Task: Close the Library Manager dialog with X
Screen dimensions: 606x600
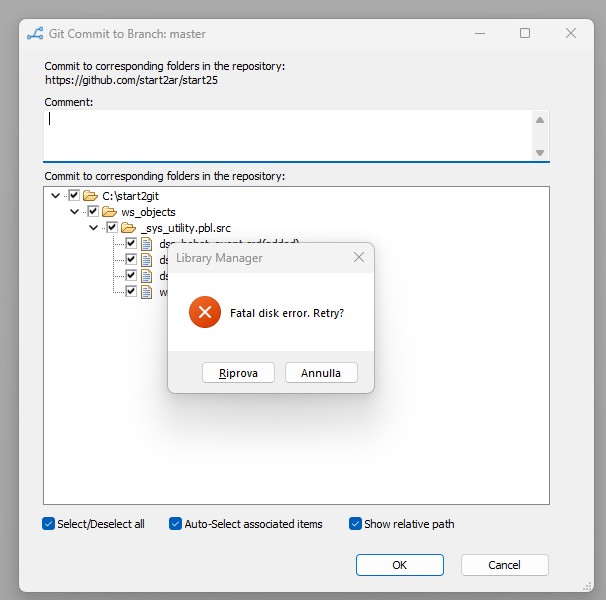Action: tap(359, 258)
